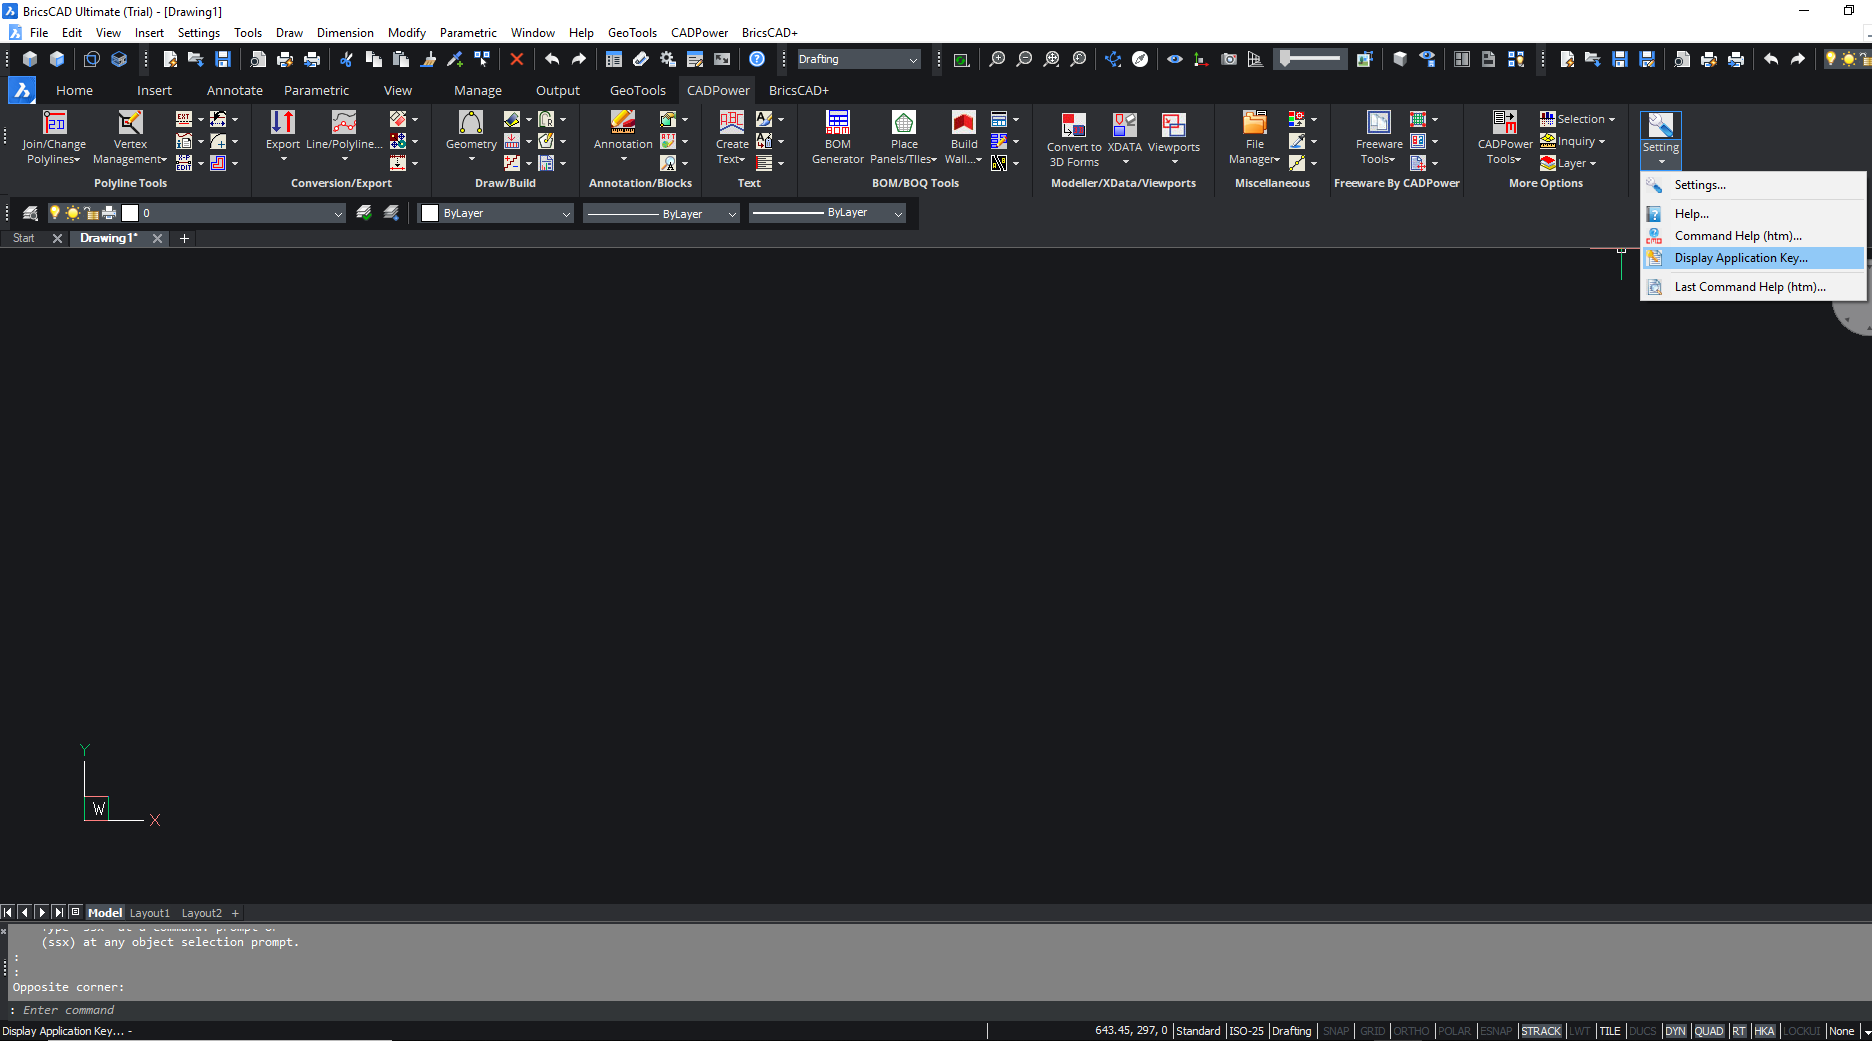Adjust the slider in the top toolbar

[1310, 59]
